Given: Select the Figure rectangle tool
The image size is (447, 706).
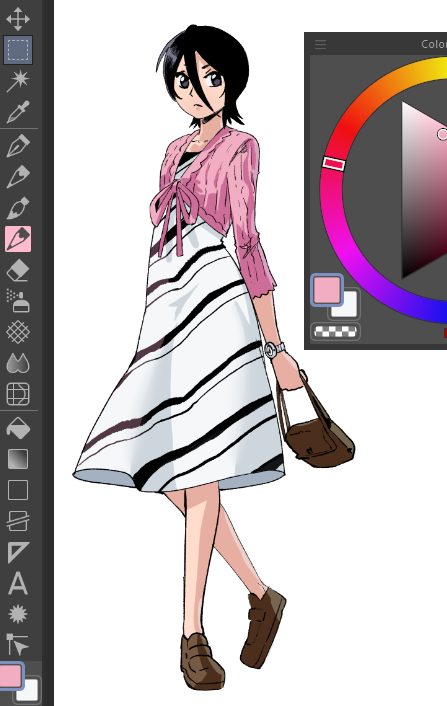Looking at the screenshot, I should (18, 490).
